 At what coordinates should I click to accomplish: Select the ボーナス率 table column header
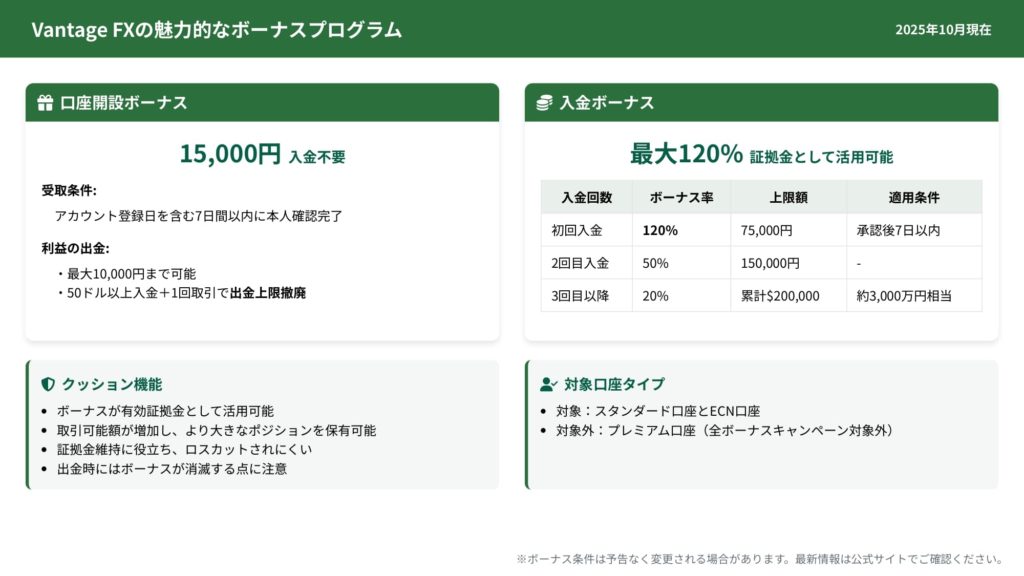tap(681, 197)
